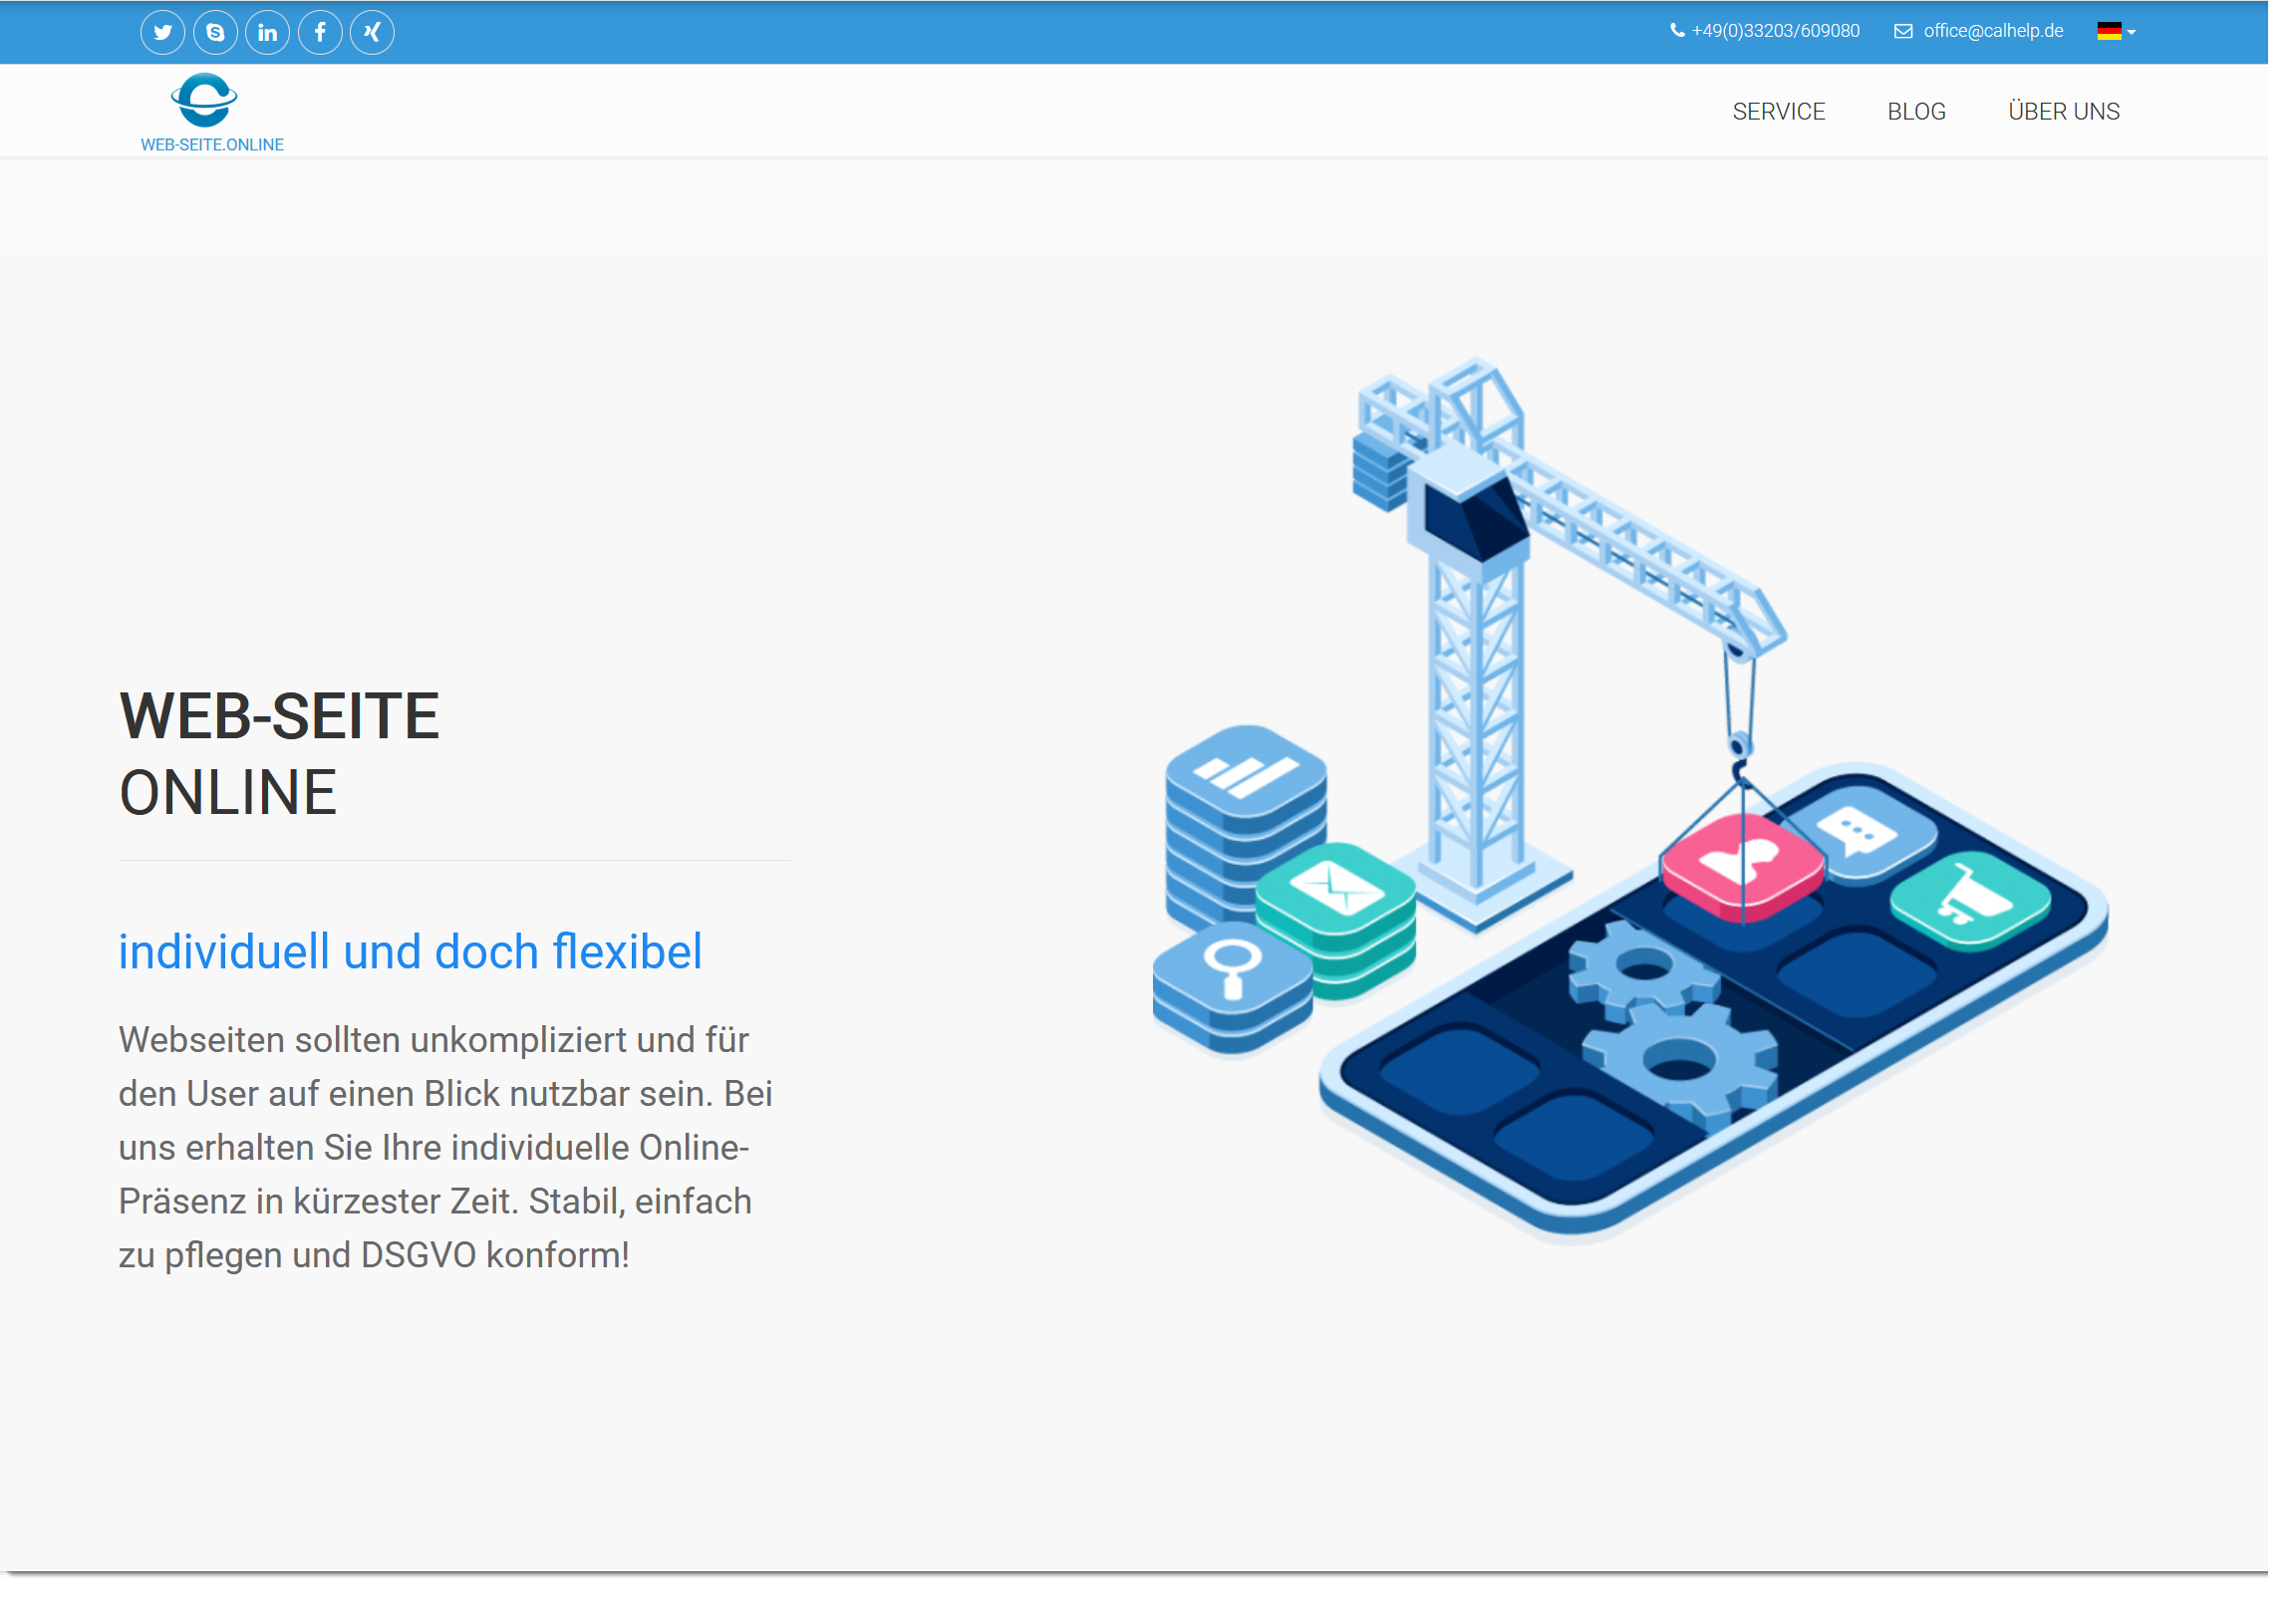Click the WEB-SEITE.ONLINE globe logo
The image size is (2296, 1613).
(206, 101)
